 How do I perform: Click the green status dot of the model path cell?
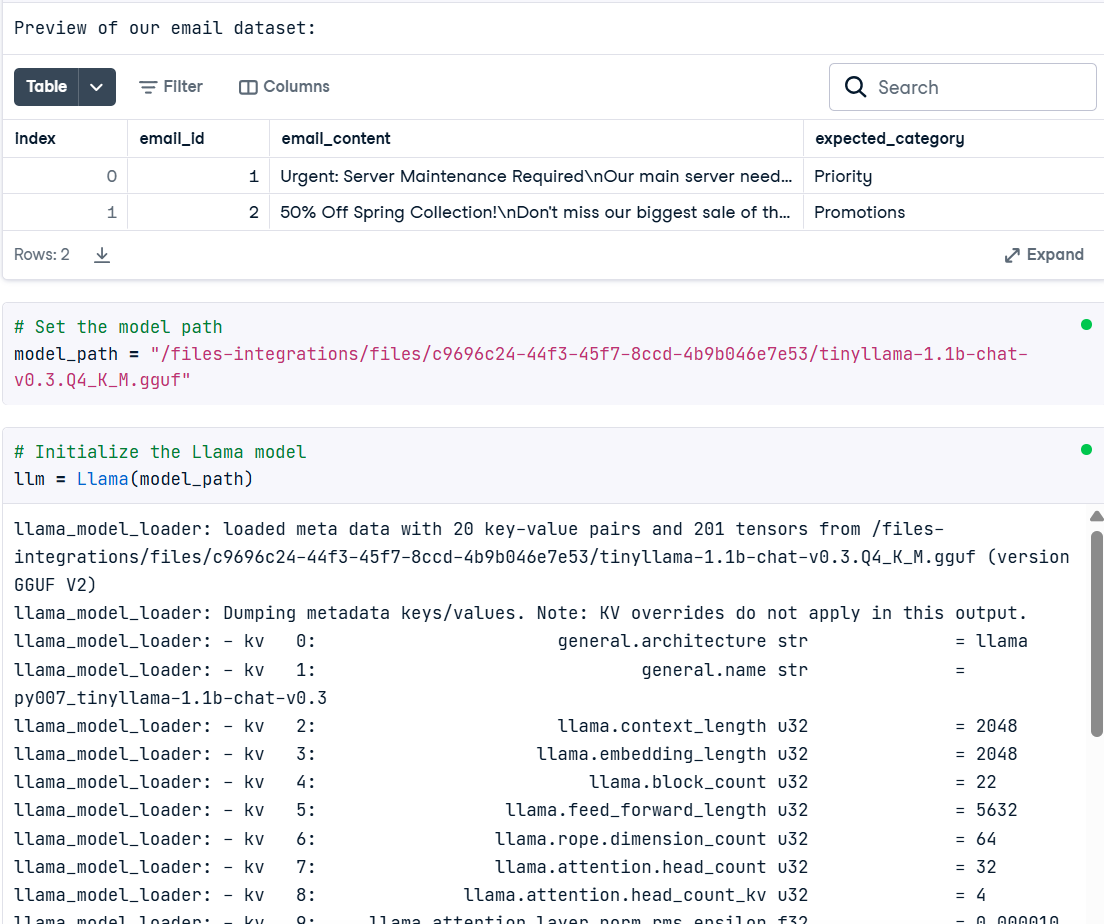[x=1086, y=325]
